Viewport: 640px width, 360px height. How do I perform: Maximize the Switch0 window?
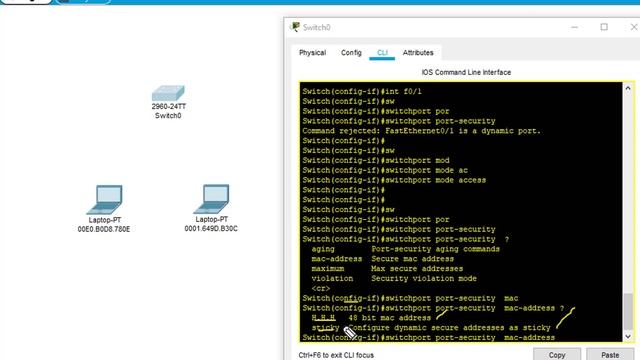click(604, 27)
